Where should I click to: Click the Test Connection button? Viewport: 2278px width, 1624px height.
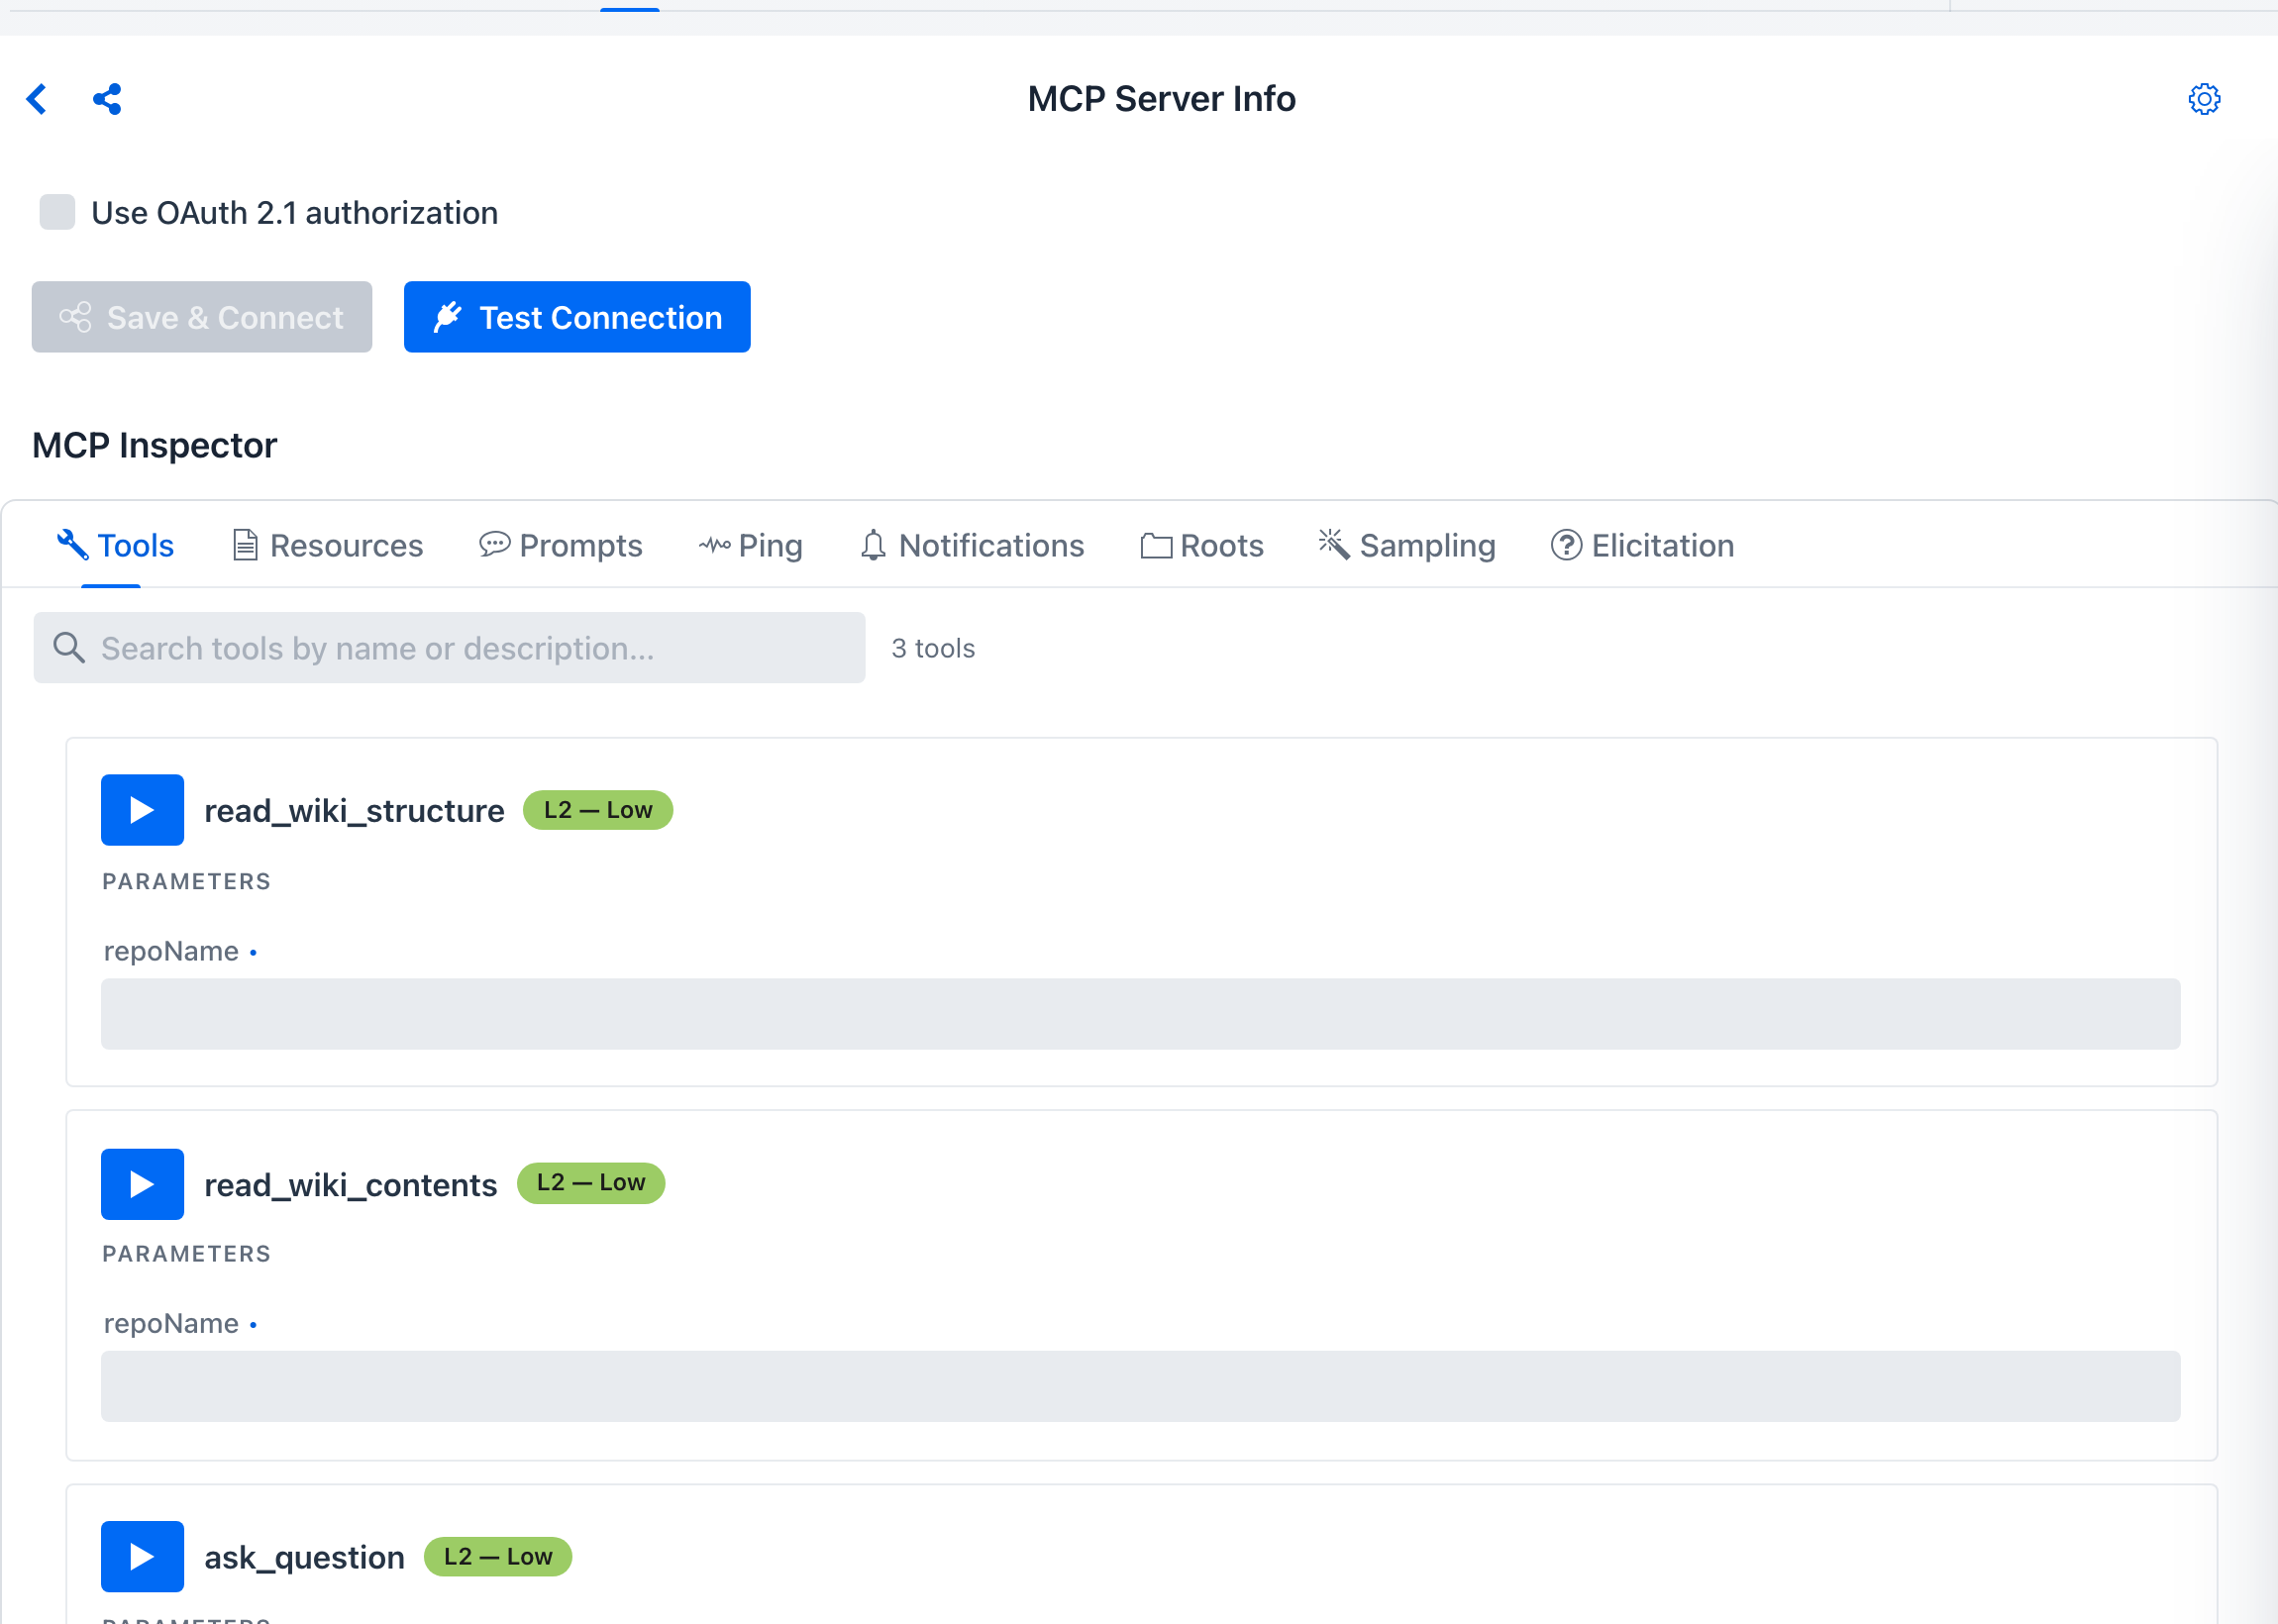(577, 317)
